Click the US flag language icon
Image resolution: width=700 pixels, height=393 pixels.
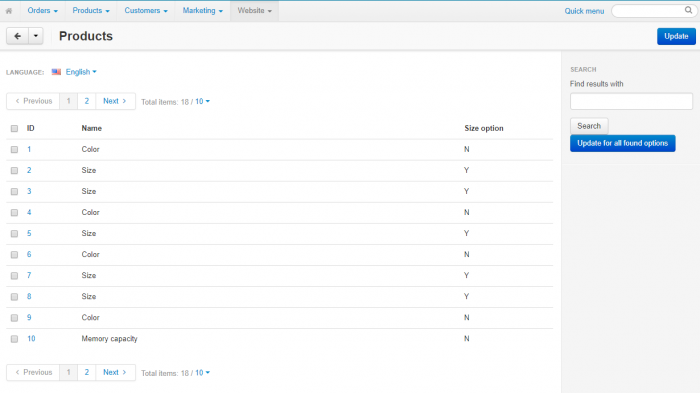tap(56, 72)
